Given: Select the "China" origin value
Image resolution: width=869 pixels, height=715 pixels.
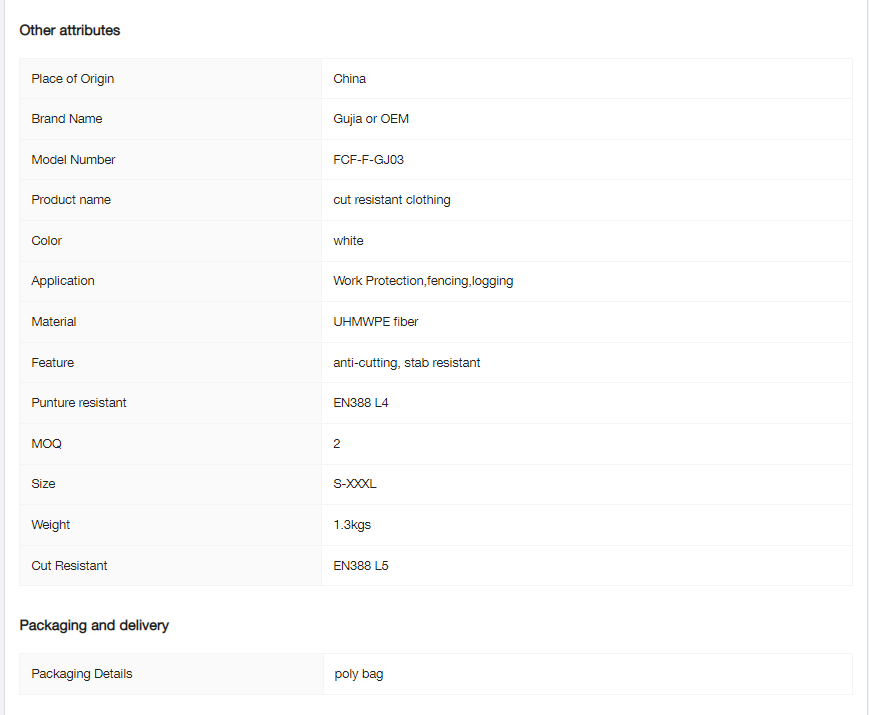Looking at the screenshot, I should click(x=350, y=79).
